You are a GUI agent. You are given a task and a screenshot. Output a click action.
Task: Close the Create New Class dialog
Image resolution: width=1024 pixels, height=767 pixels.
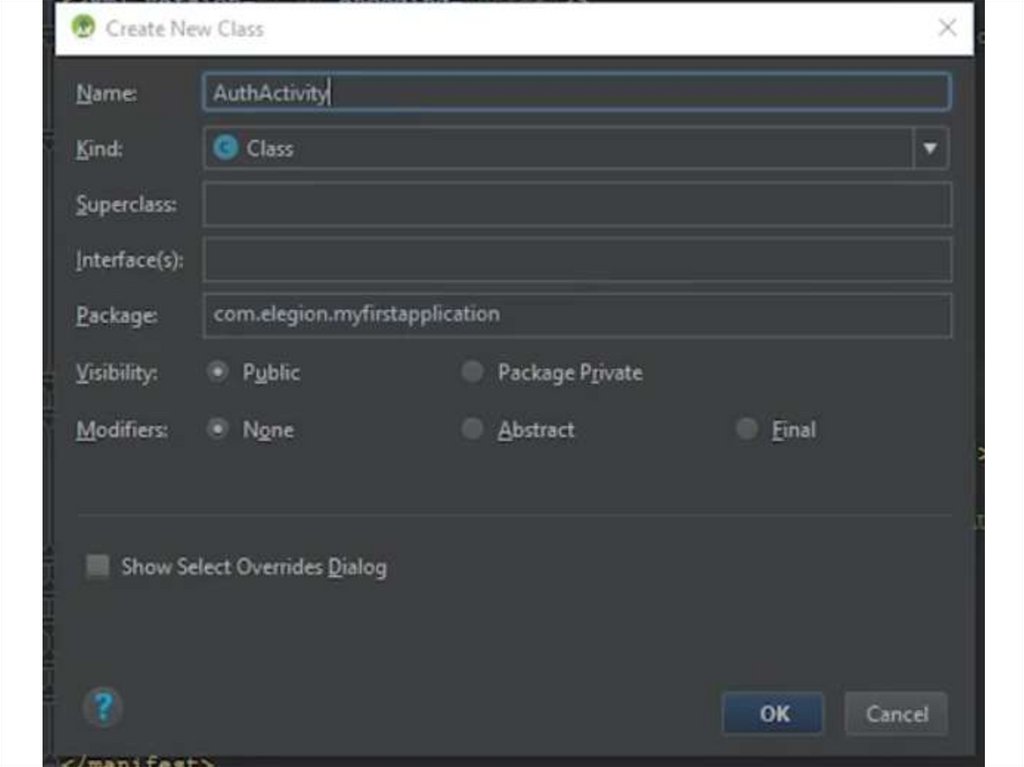(947, 27)
